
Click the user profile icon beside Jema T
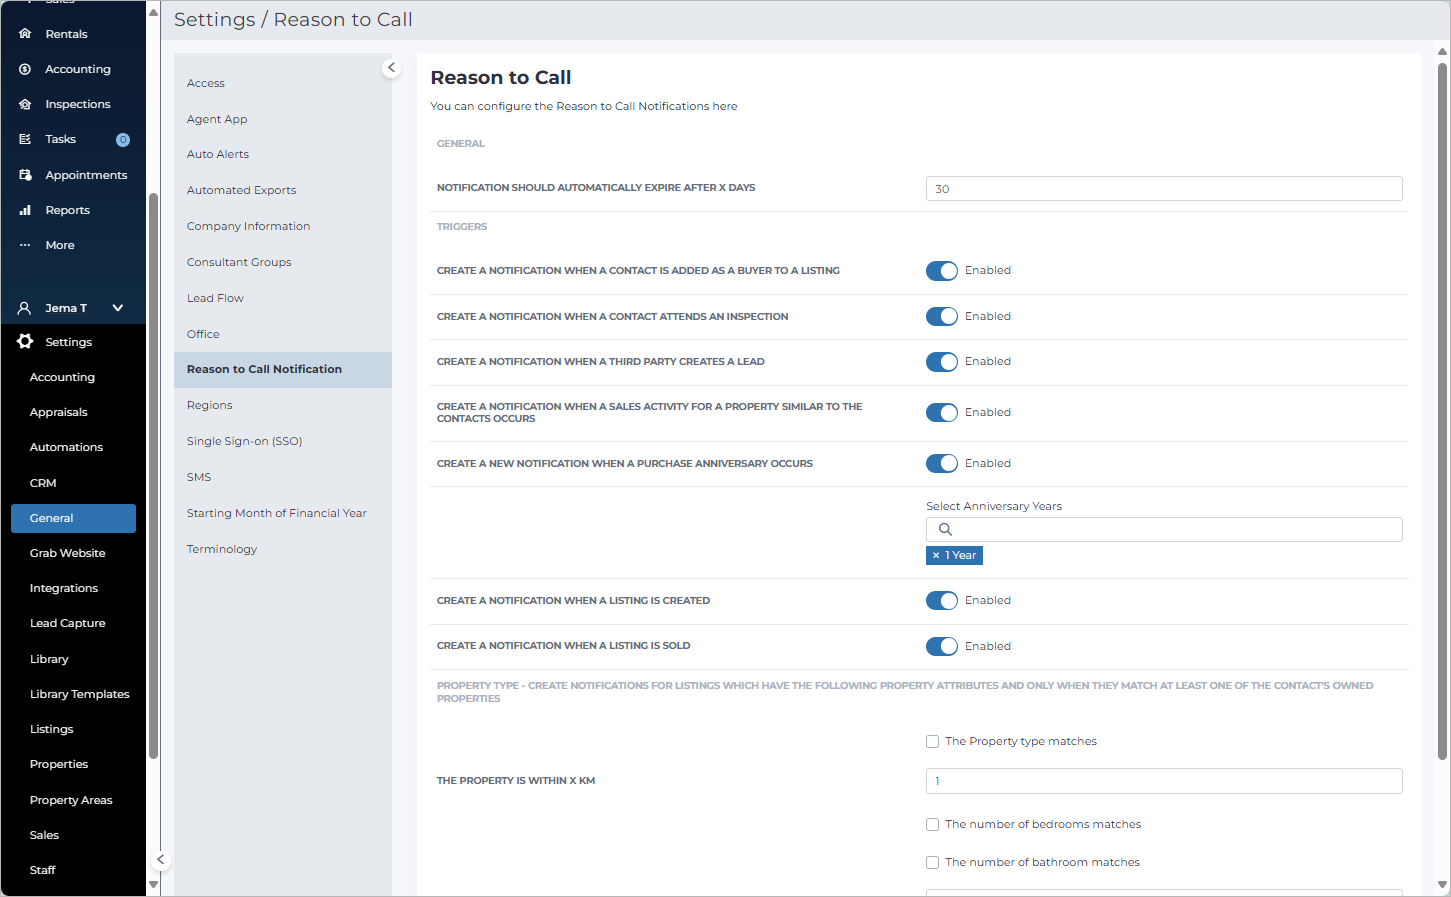25,308
